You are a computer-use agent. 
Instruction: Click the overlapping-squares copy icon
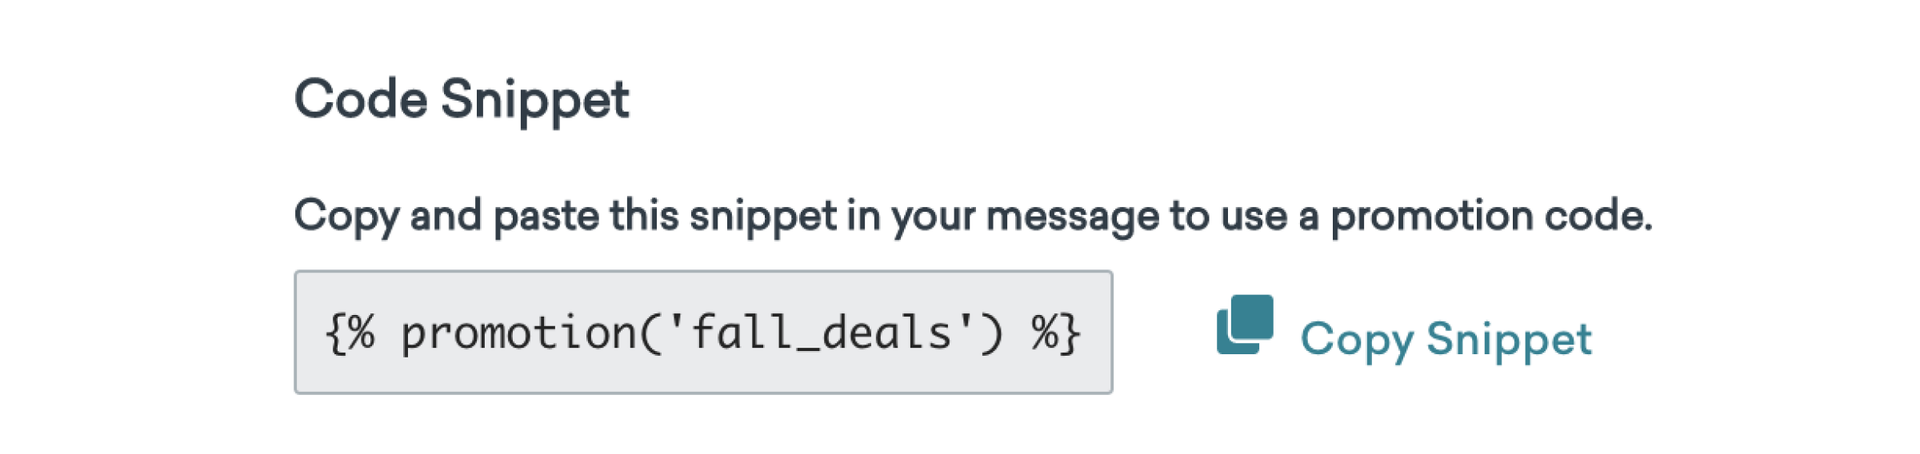click(1244, 325)
